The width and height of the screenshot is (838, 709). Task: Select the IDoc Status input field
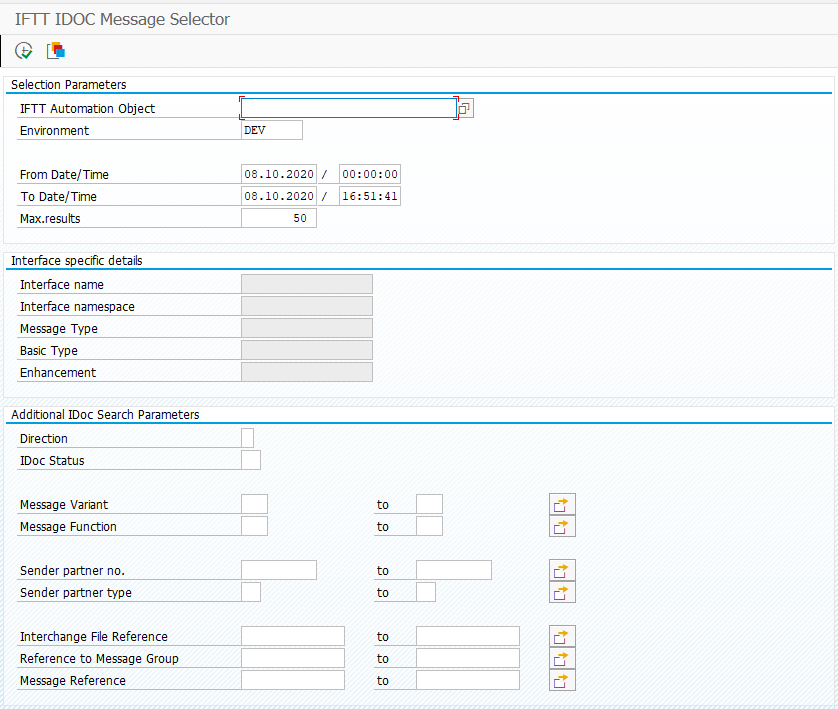252,459
